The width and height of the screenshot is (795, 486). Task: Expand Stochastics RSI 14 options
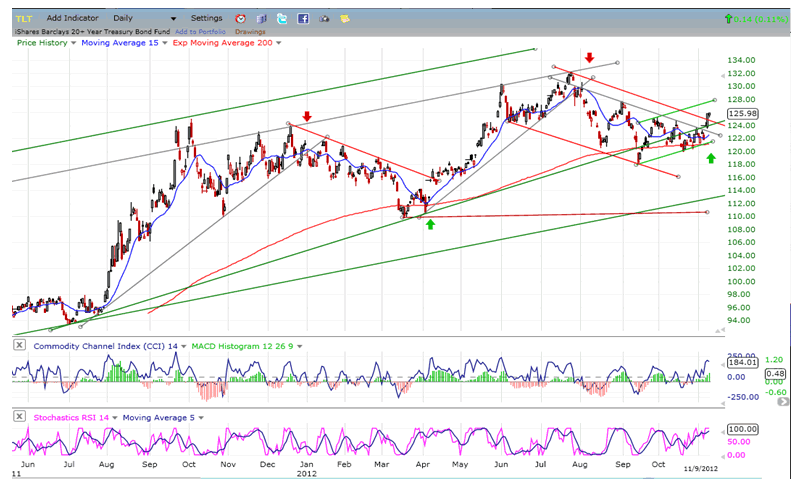(x=113, y=416)
